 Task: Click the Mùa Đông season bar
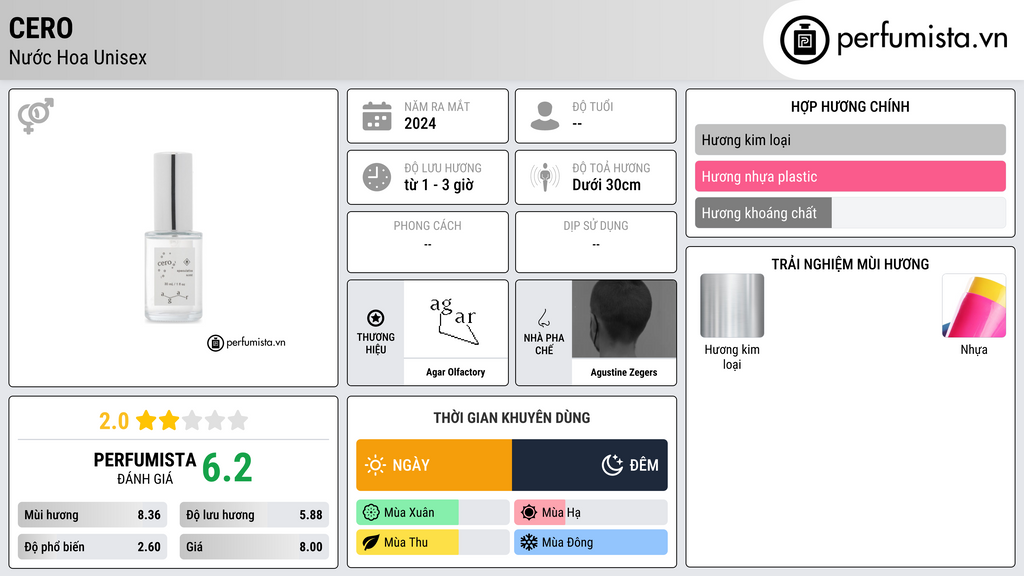[591, 542]
